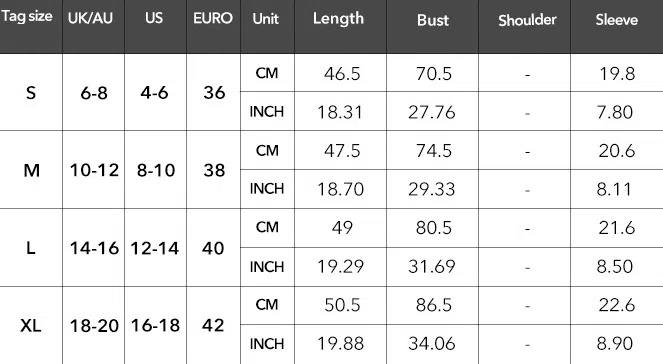Click the 34.06 bust inch value
663x364 pixels.
point(432,344)
